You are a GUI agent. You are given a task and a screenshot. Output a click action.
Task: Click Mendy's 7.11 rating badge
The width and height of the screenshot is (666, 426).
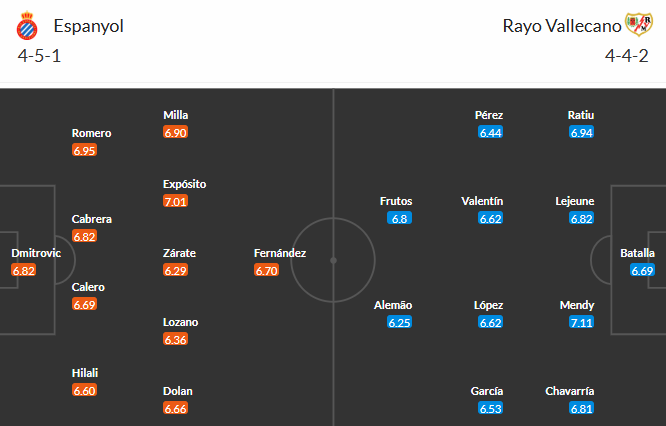581,322
